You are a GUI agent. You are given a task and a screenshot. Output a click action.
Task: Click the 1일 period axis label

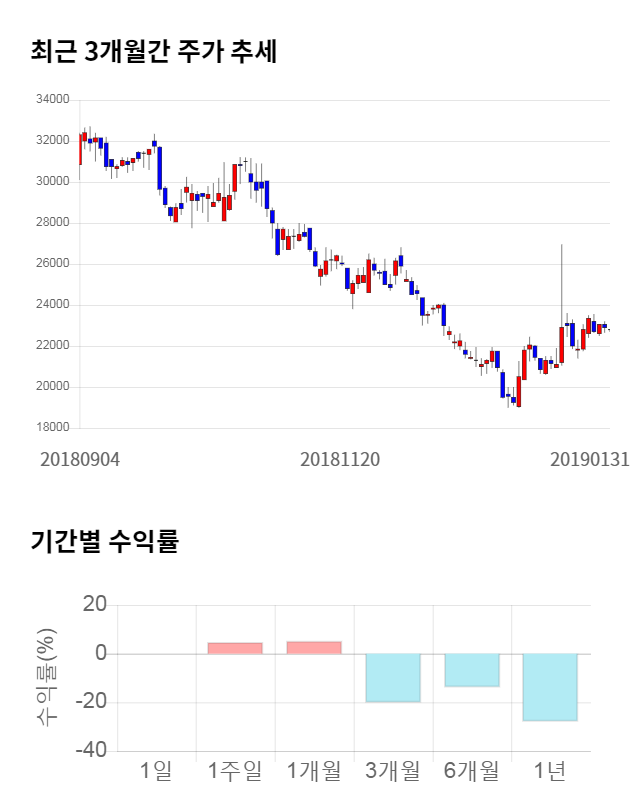point(157,771)
